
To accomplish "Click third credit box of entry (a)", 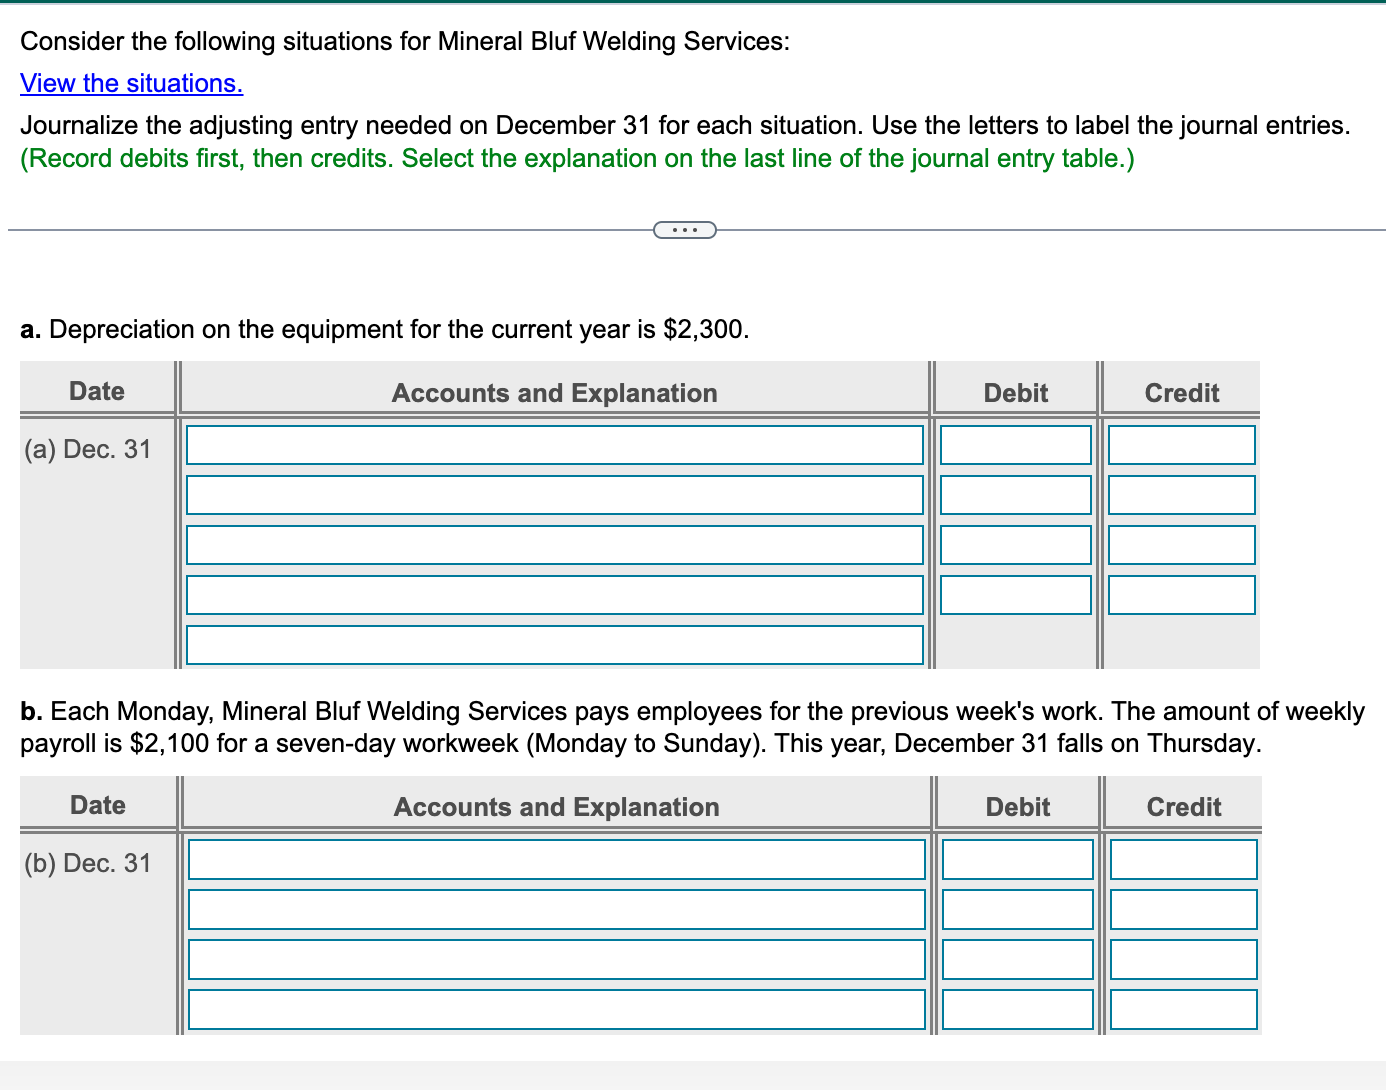I will click(1182, 545).
